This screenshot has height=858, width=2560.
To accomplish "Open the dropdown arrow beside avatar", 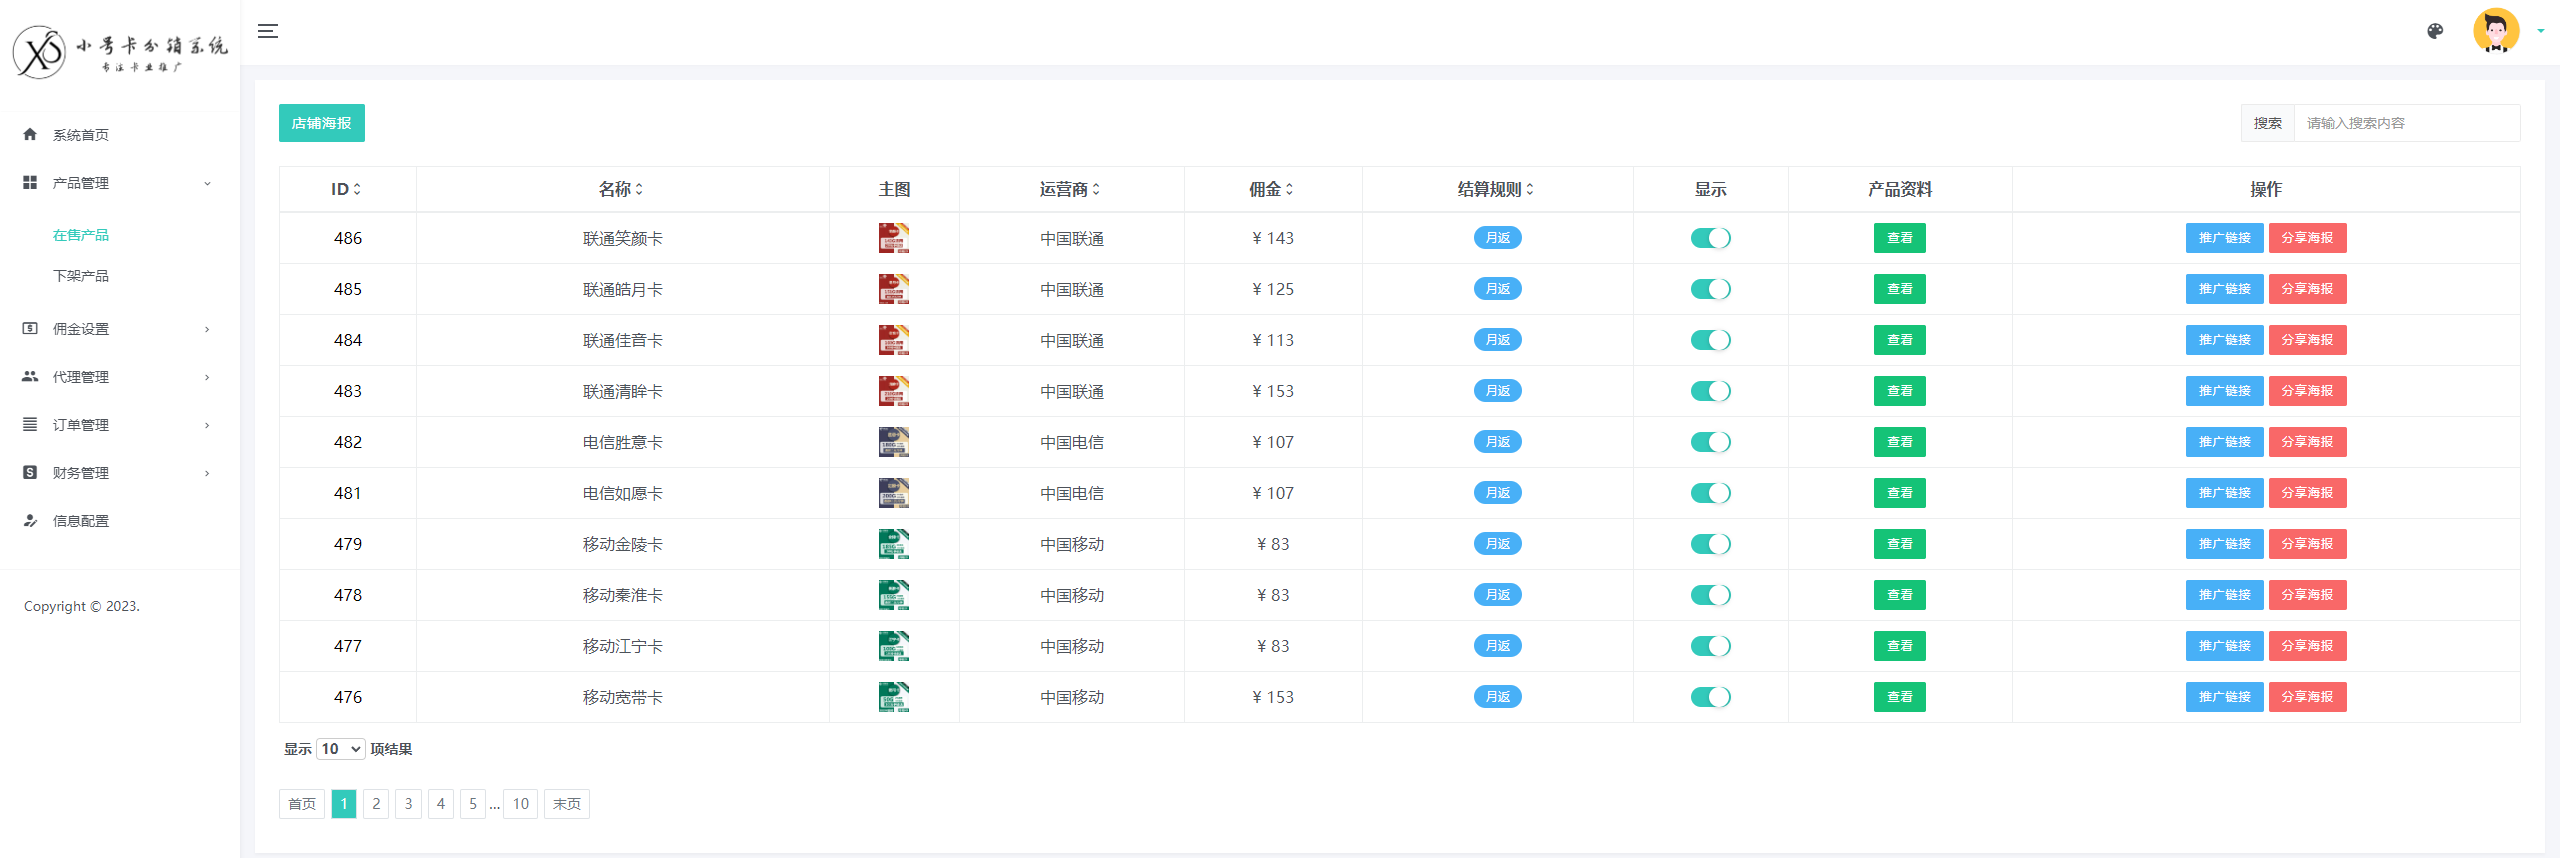I will coord(2541,31).
